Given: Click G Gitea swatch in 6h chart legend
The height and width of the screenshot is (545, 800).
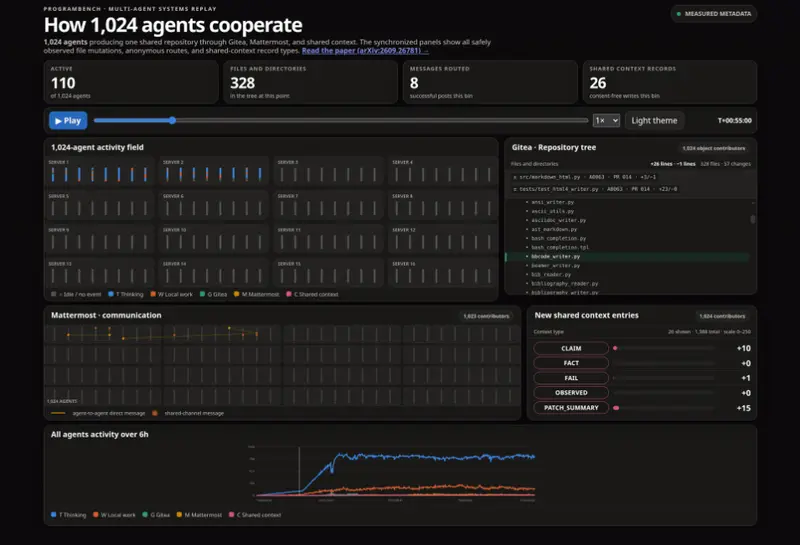Looking at the screenshot, I should tap(145, 514).
